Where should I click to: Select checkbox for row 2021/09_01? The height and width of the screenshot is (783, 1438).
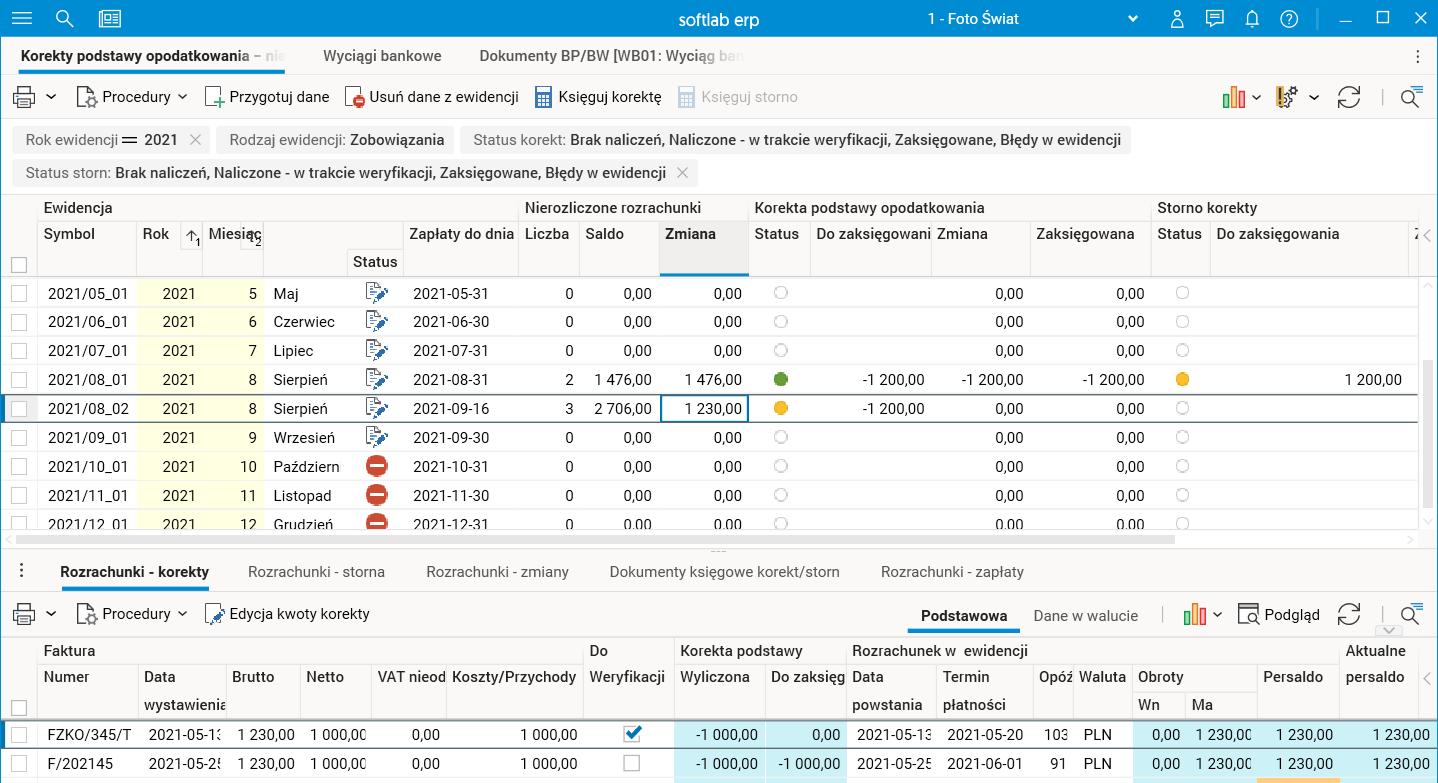point(19,438)
